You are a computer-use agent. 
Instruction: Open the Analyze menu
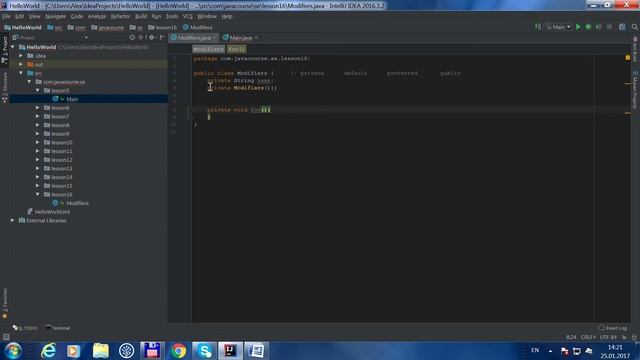point(97,16)
